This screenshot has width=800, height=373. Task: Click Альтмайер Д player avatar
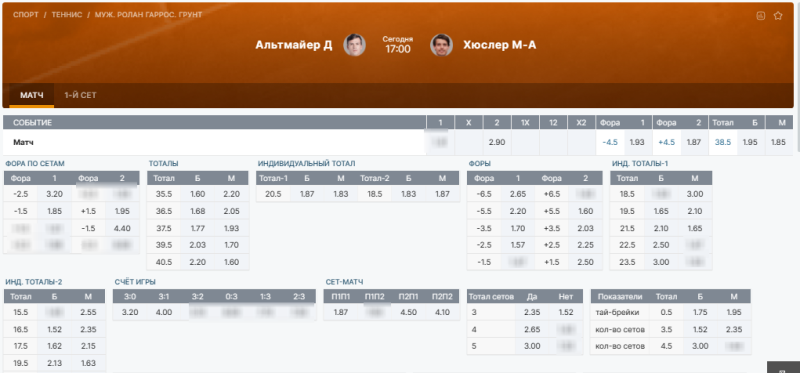(x=354, y=45)
